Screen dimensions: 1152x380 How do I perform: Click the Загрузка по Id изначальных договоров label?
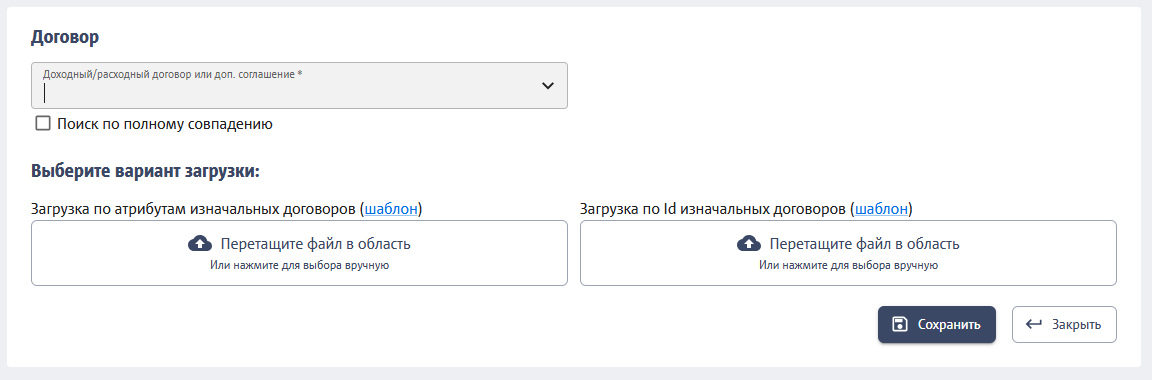[713, 209]
